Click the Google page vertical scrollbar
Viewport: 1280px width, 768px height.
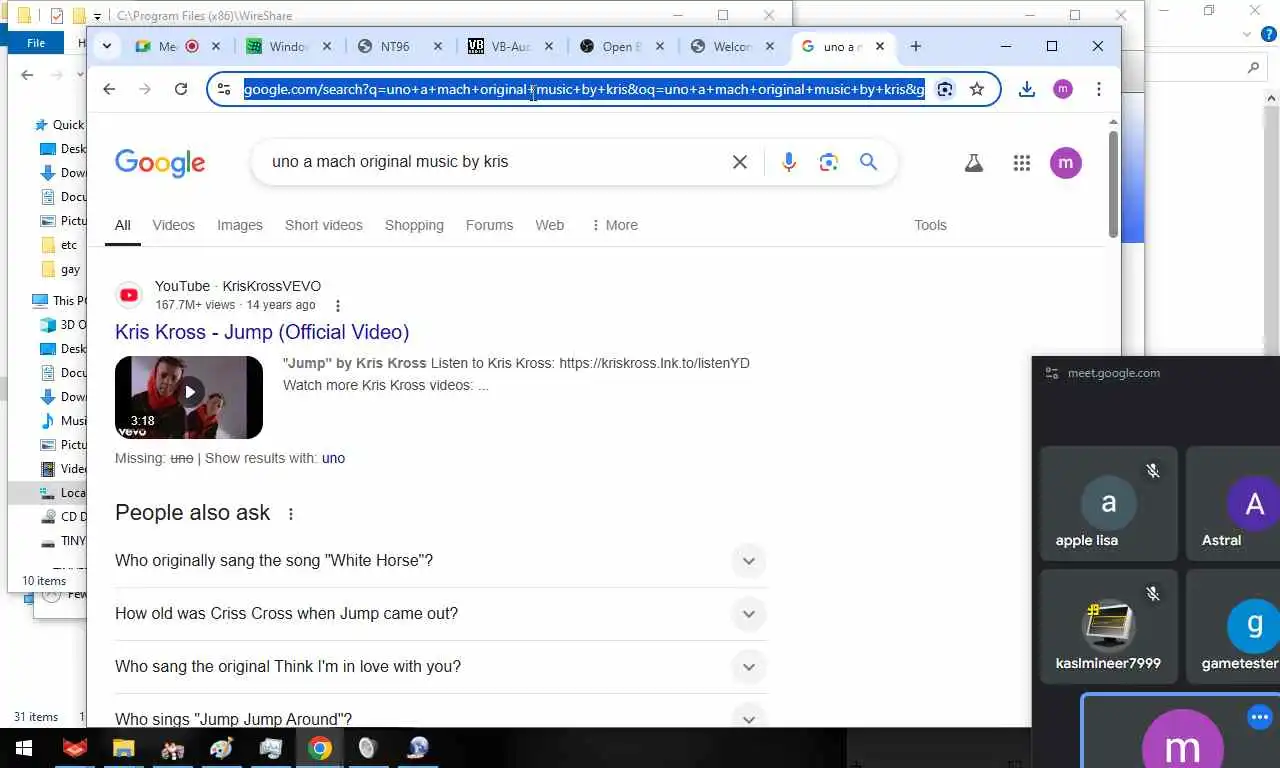pyautogui.click(x=1113, y=182)
